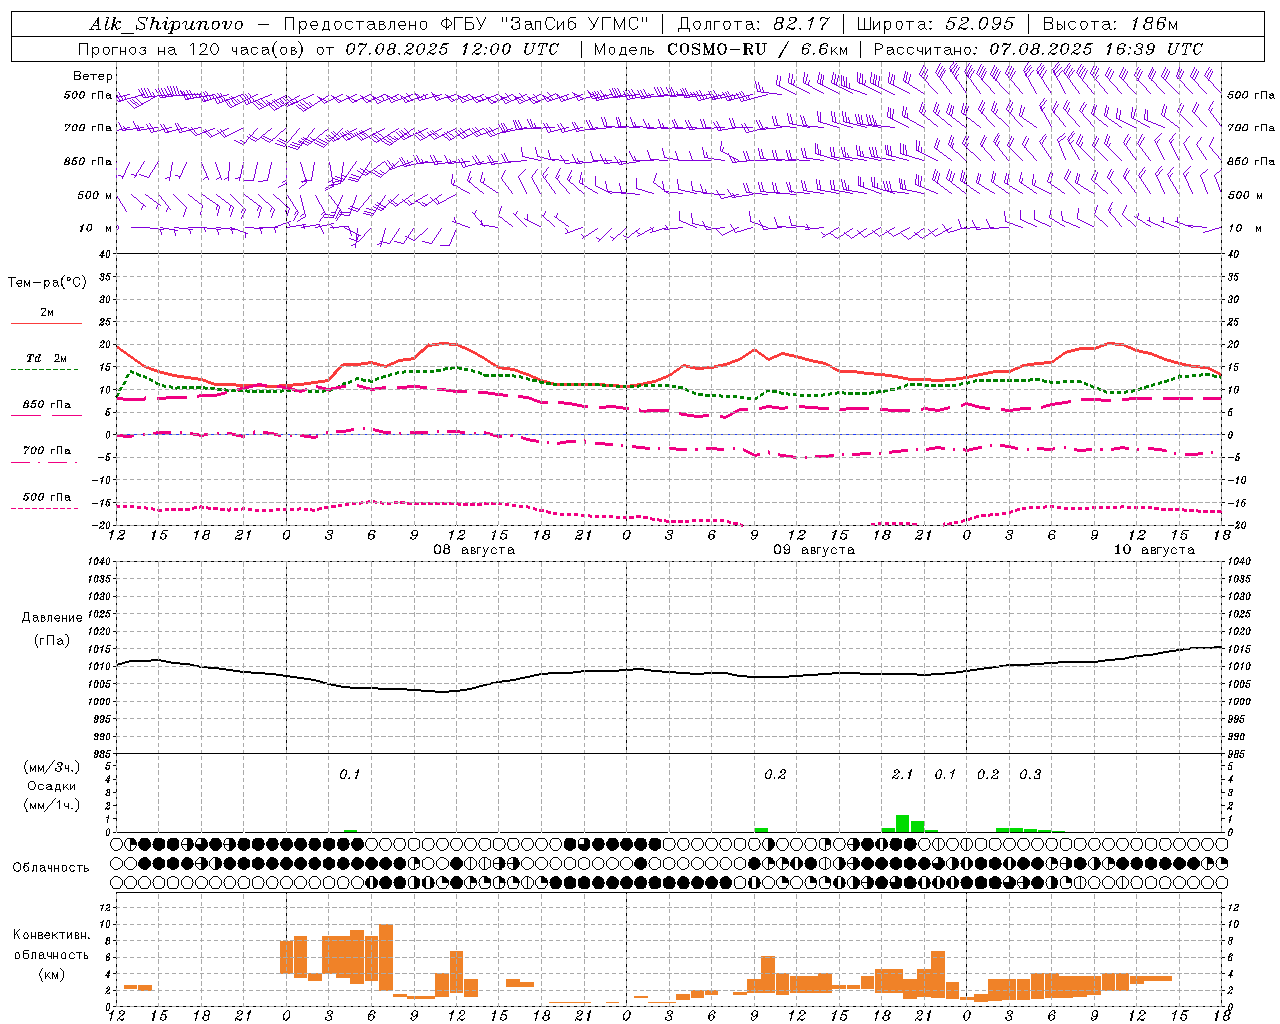This screenshot has width=1280, height=1024.
Task: Click the solid red line sample under the 2м legend
Action: (47, 324)
